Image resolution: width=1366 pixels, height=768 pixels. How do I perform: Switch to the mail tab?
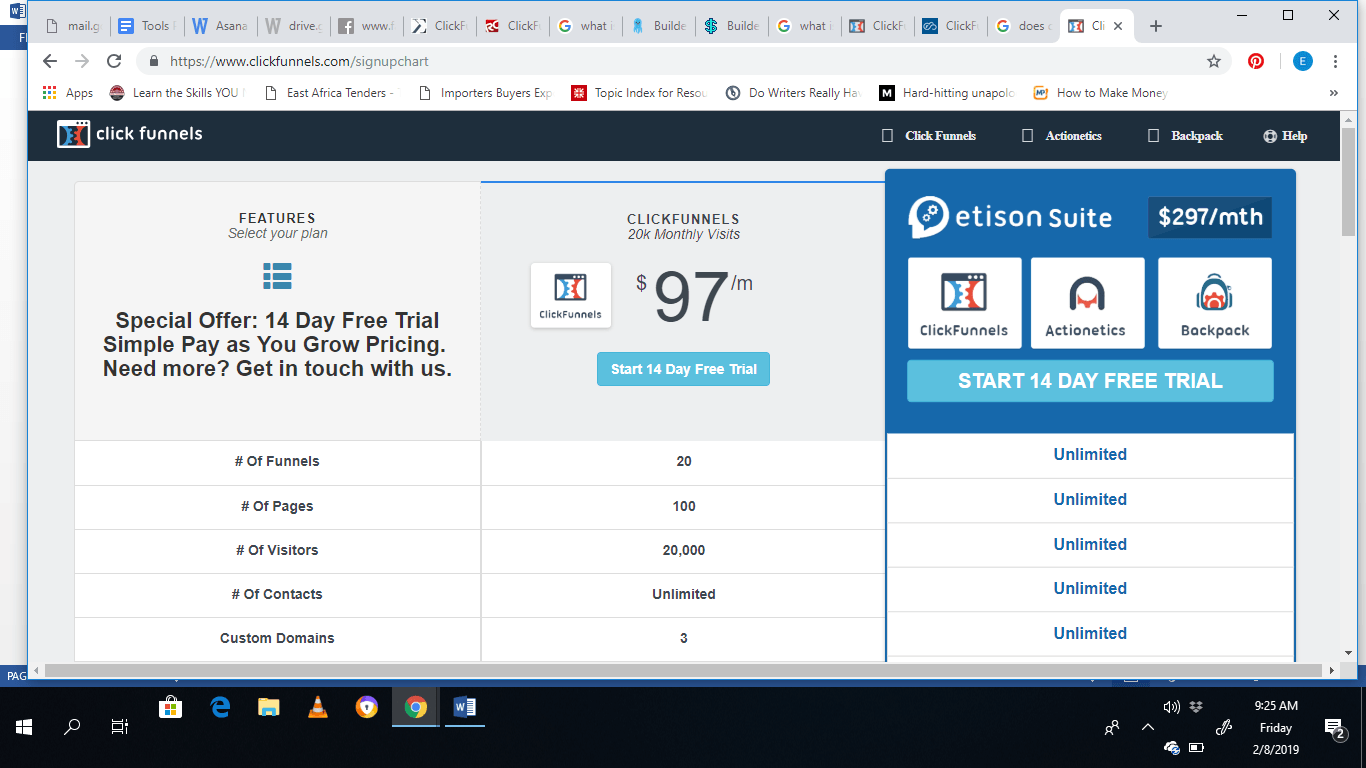pos(72,26)
